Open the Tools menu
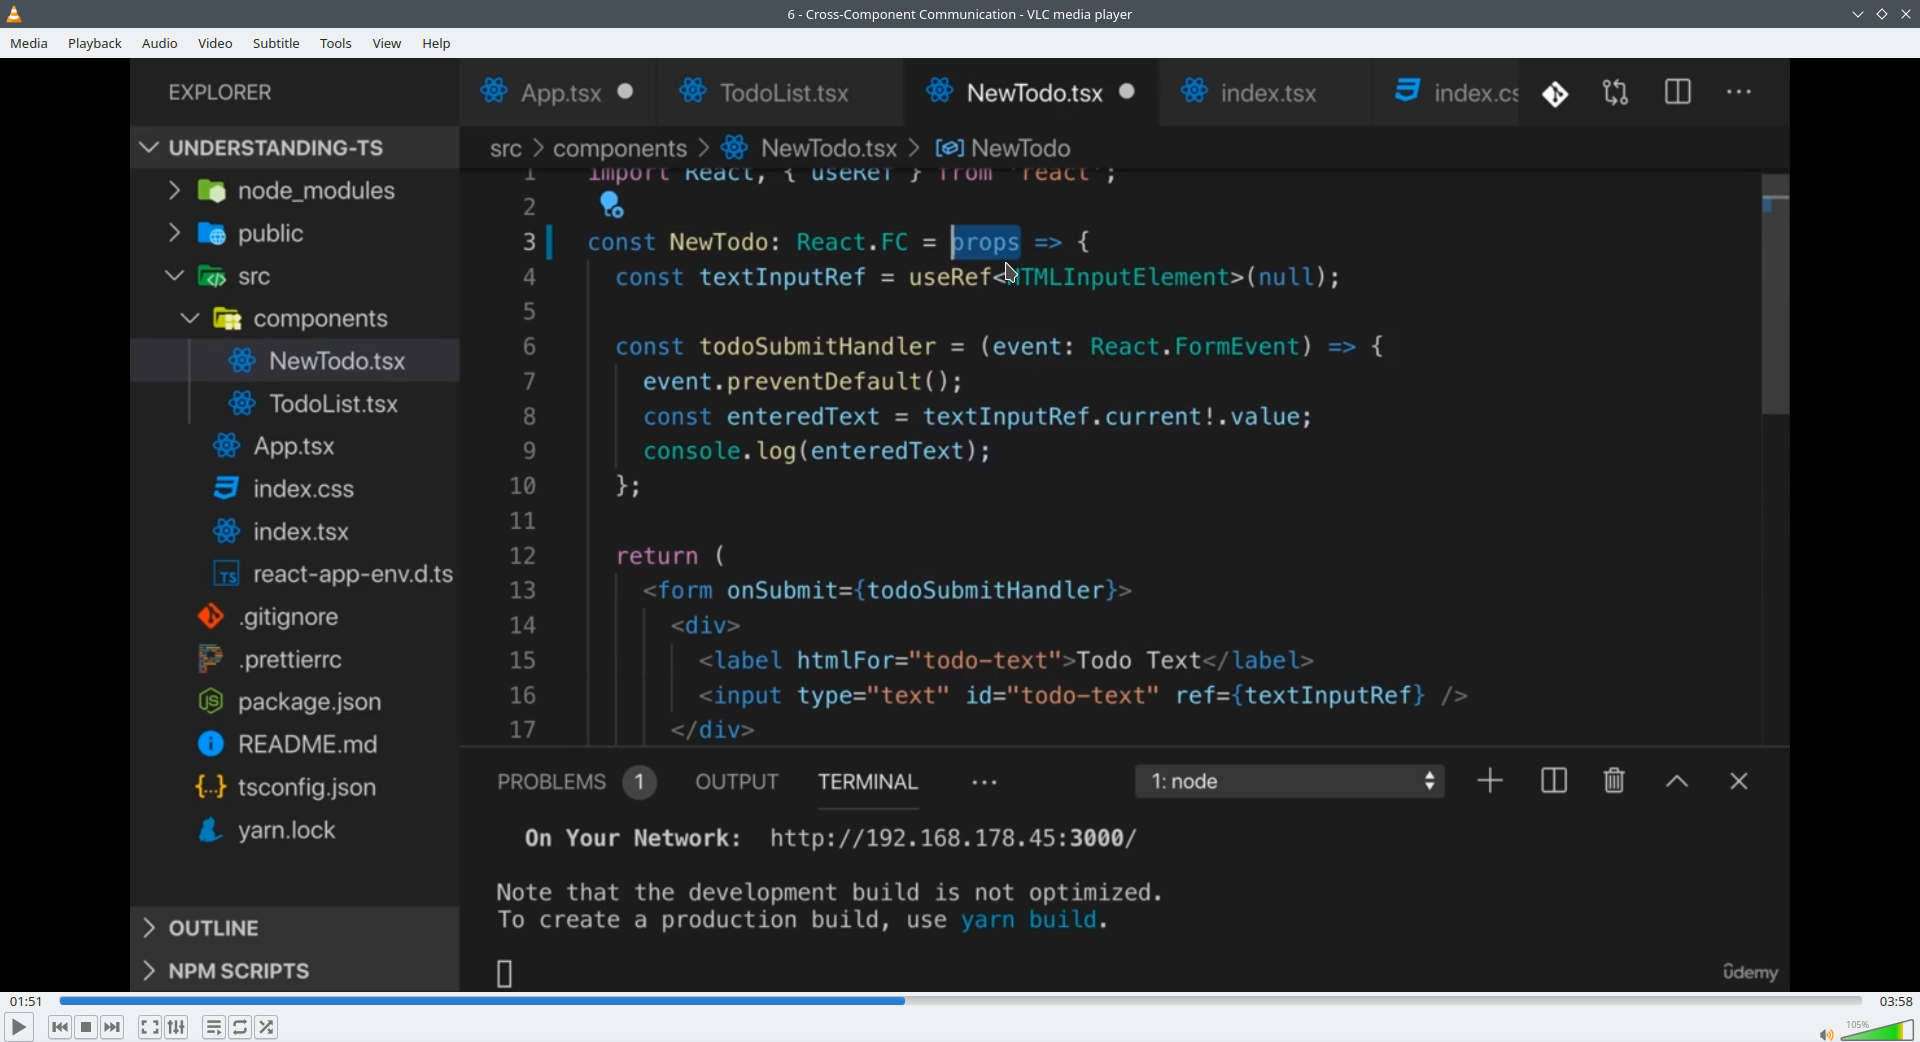 [336, 44]
